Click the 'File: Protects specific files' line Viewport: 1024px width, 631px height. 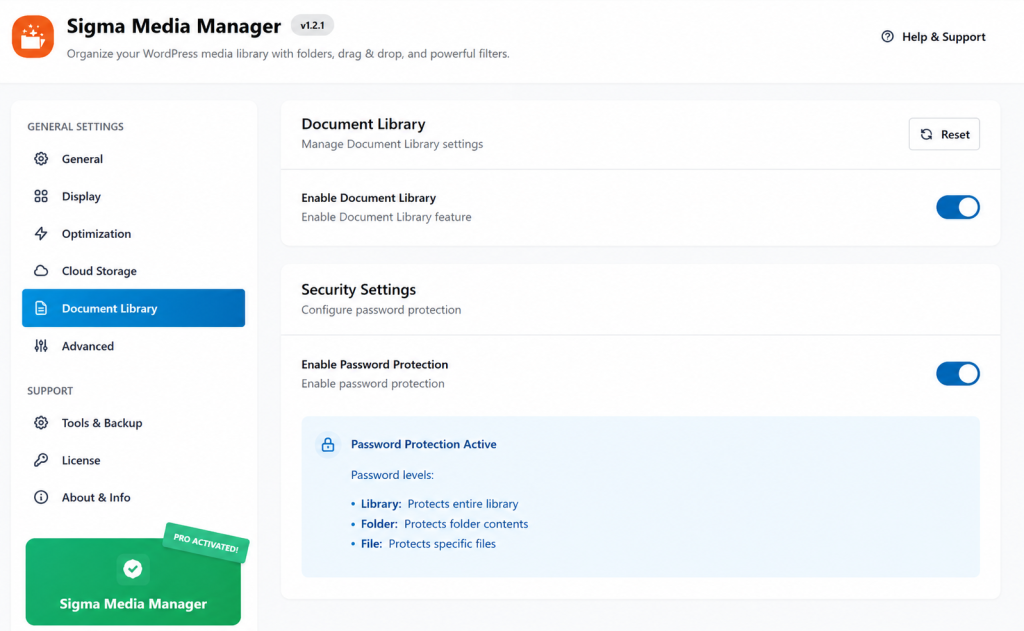pos(428,543)
